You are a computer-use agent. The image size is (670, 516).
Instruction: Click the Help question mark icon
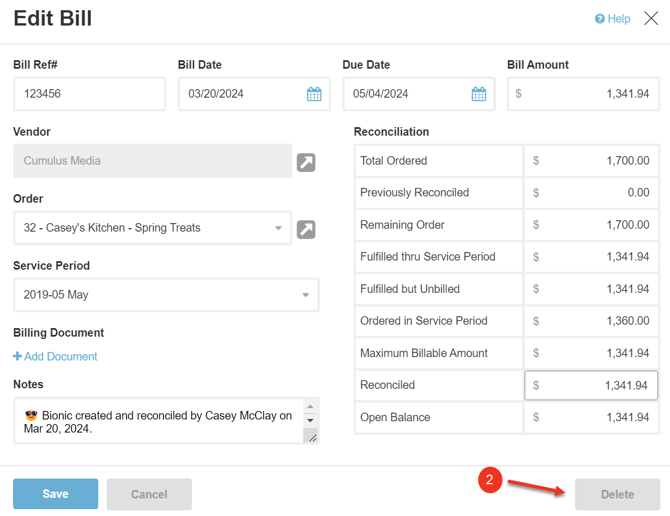tap(600, 19)
